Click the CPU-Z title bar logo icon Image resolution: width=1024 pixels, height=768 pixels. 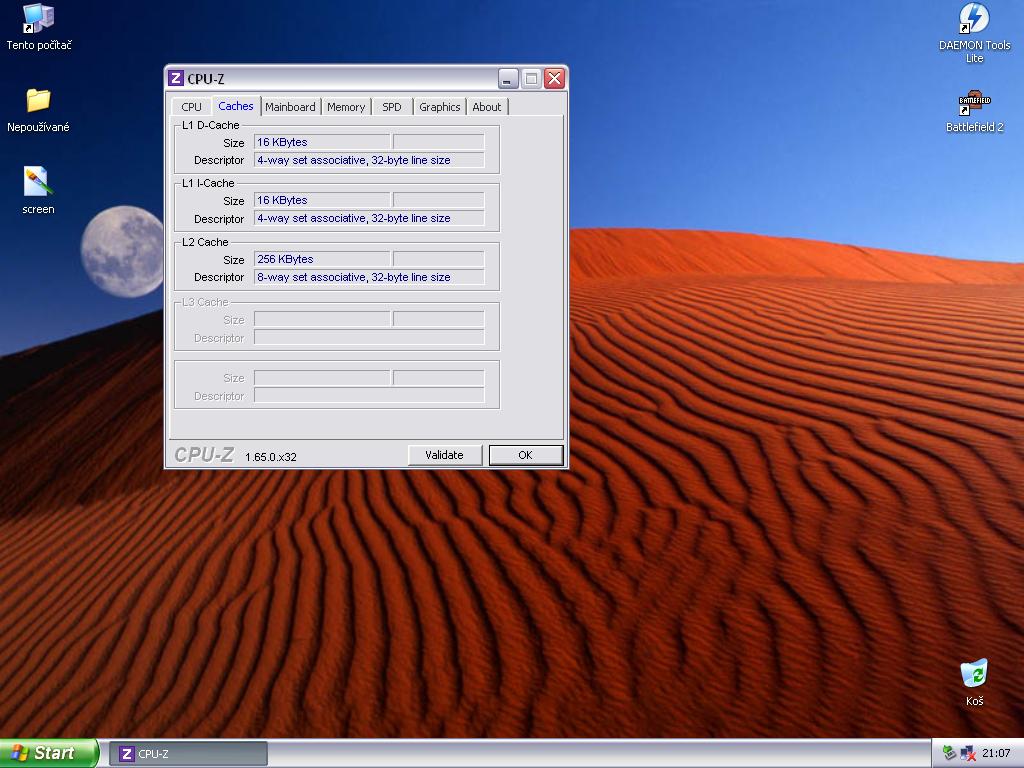click(x=176, y=79)
